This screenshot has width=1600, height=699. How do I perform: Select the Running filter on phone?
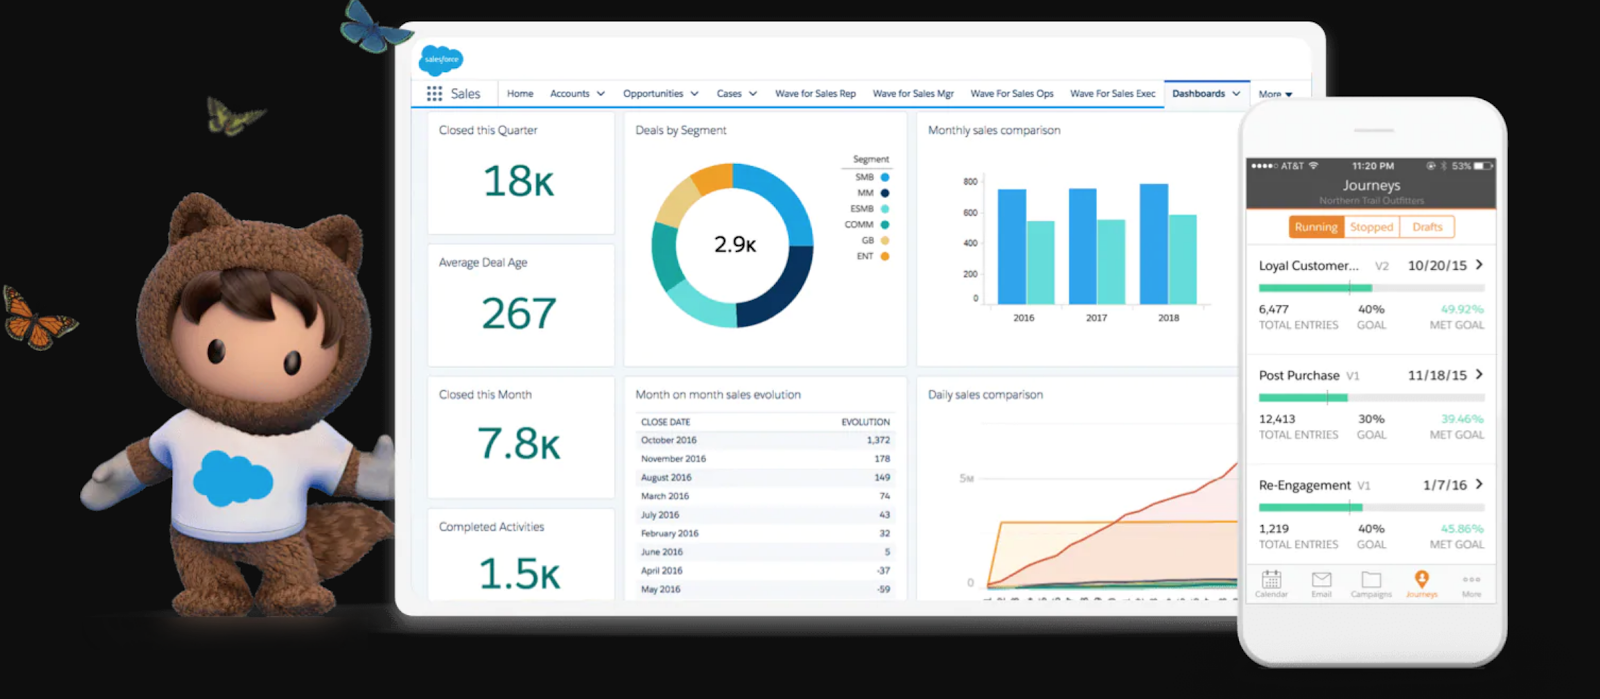[x=1316, y=227]
